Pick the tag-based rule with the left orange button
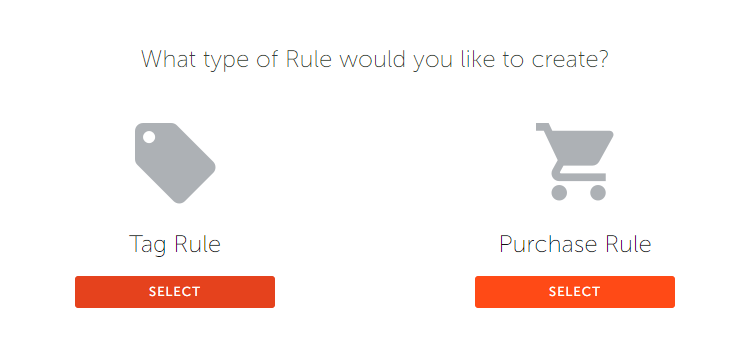The image size is (731, 363). [175, 292]
